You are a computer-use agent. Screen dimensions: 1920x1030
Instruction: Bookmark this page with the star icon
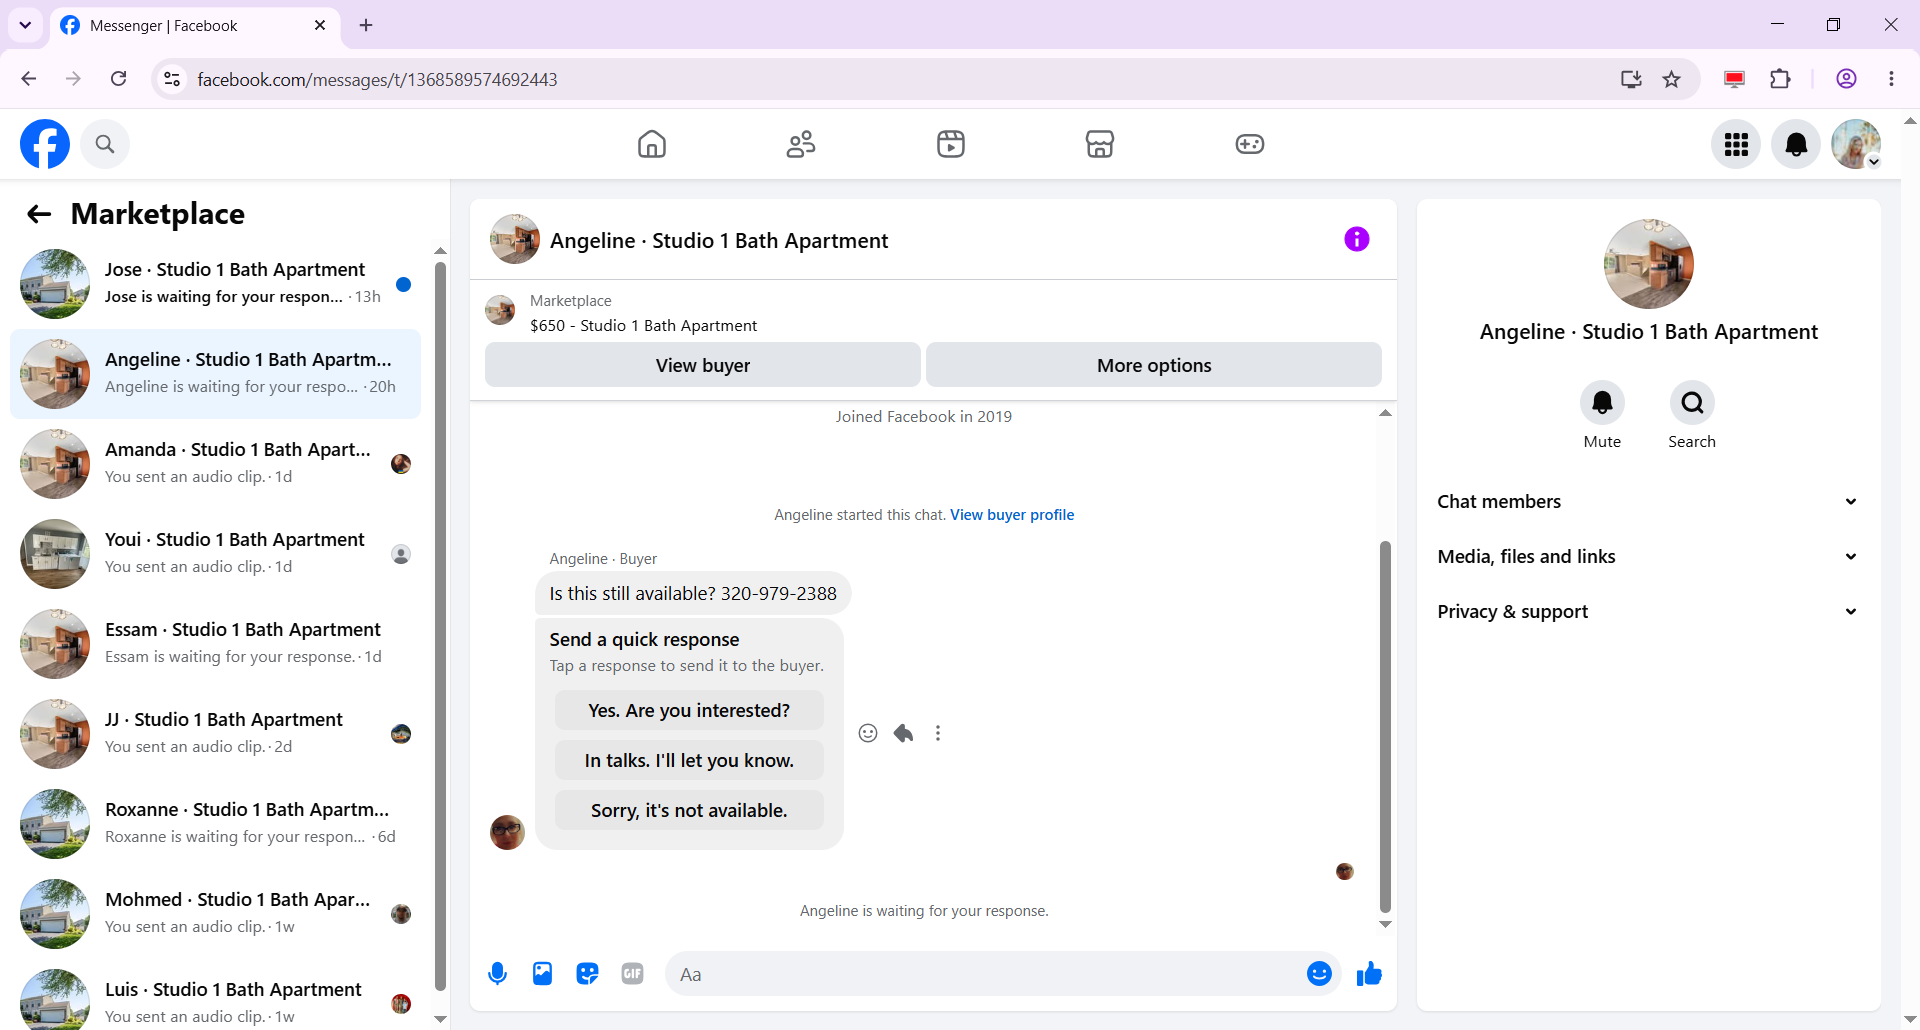(x=1672, y=79)
